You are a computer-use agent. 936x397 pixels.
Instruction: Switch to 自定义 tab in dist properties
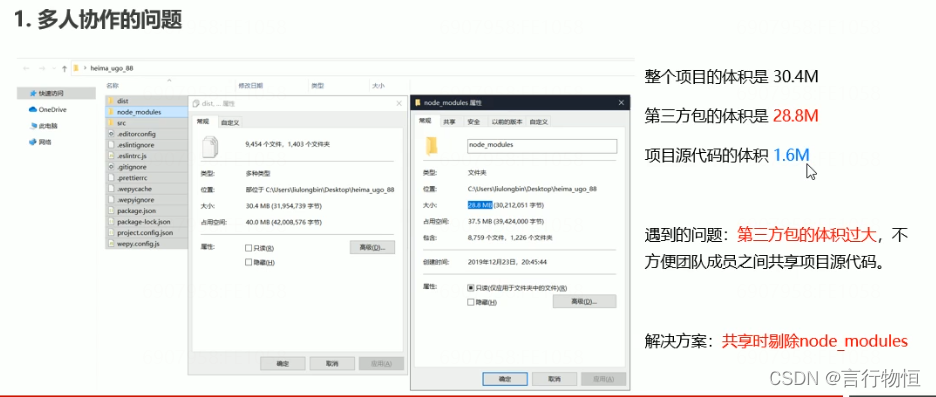[230, 122]
